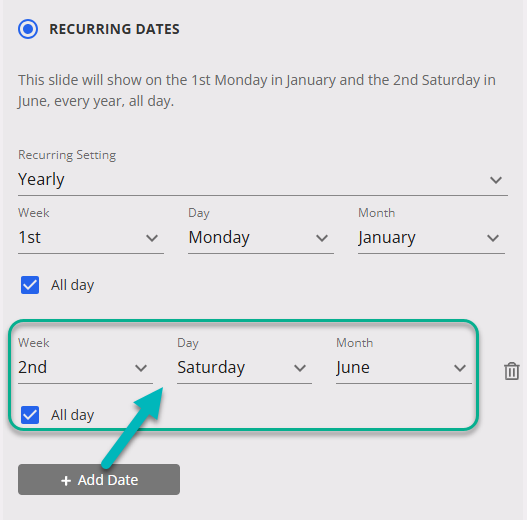This screenshot has height=520, width=527.
Task: Click the chevron arrow next to June
Action: (x=460, y=368)
